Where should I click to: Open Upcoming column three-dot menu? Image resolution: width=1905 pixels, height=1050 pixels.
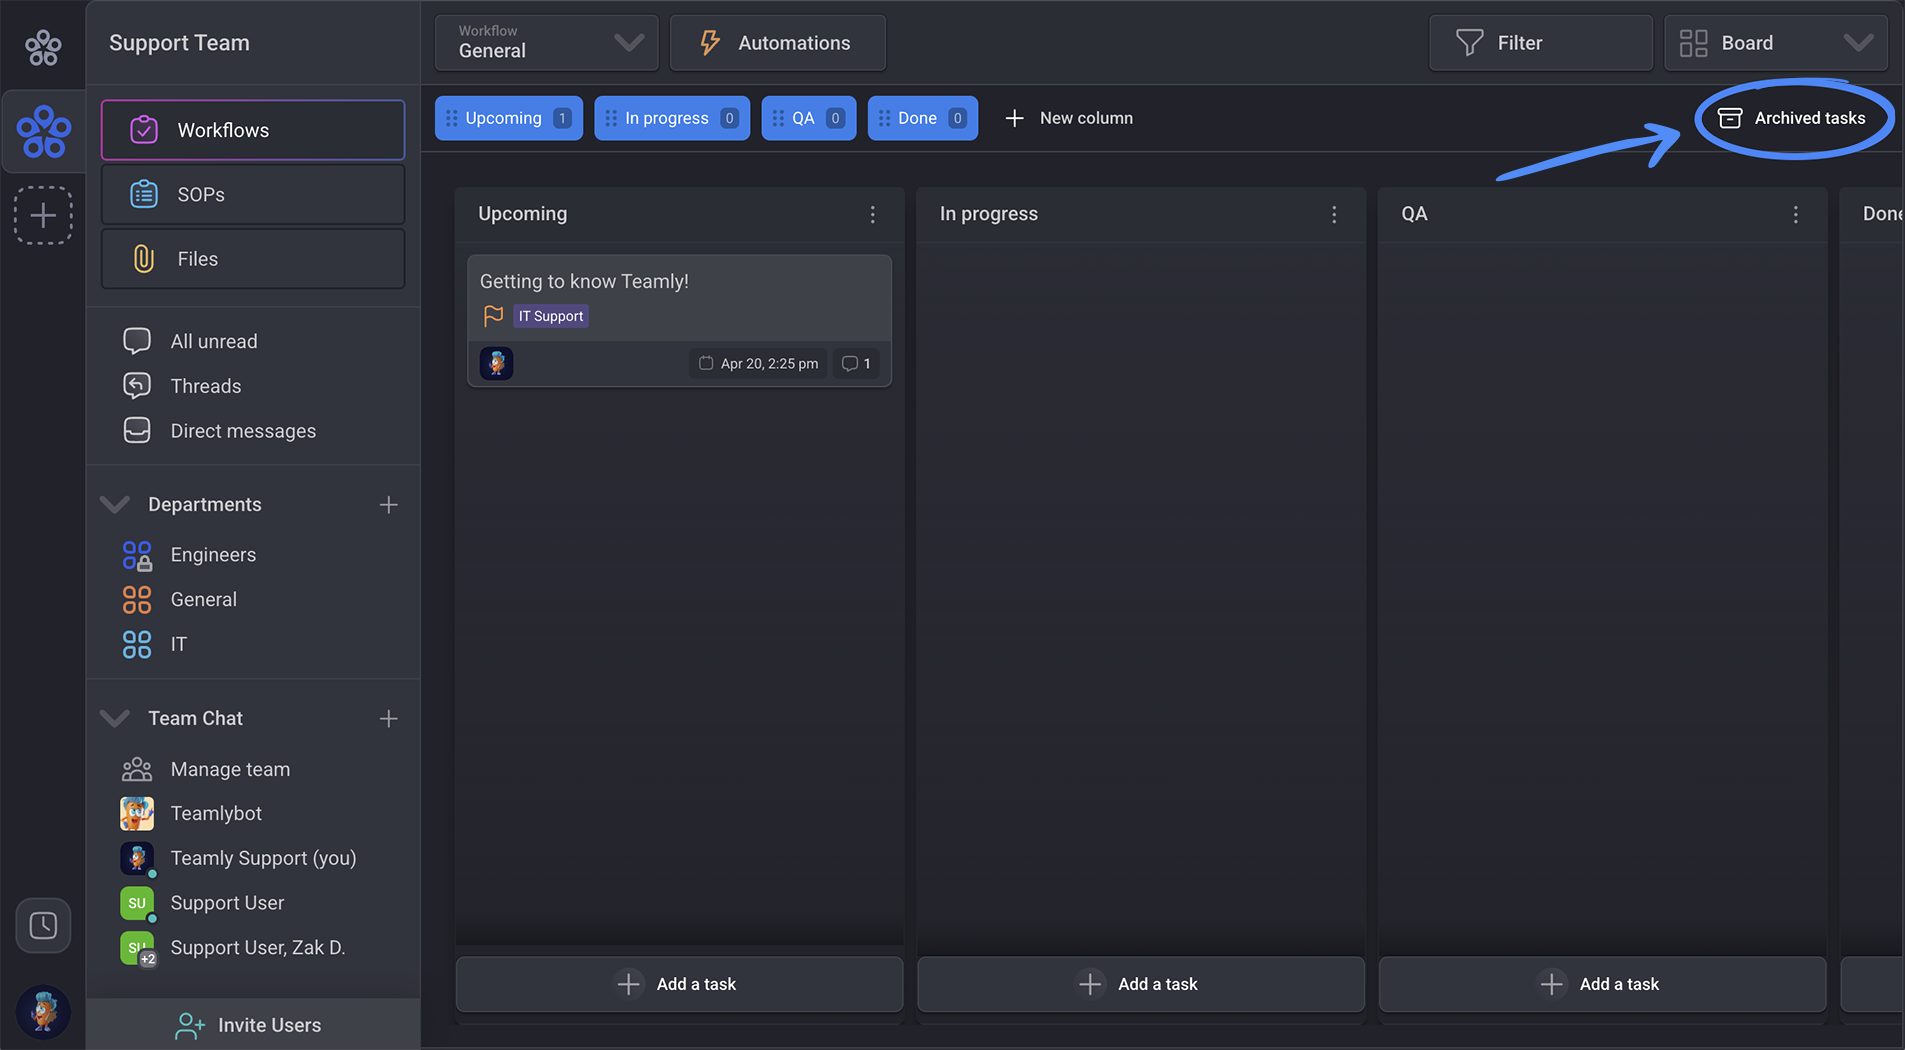tap(873, 214)
